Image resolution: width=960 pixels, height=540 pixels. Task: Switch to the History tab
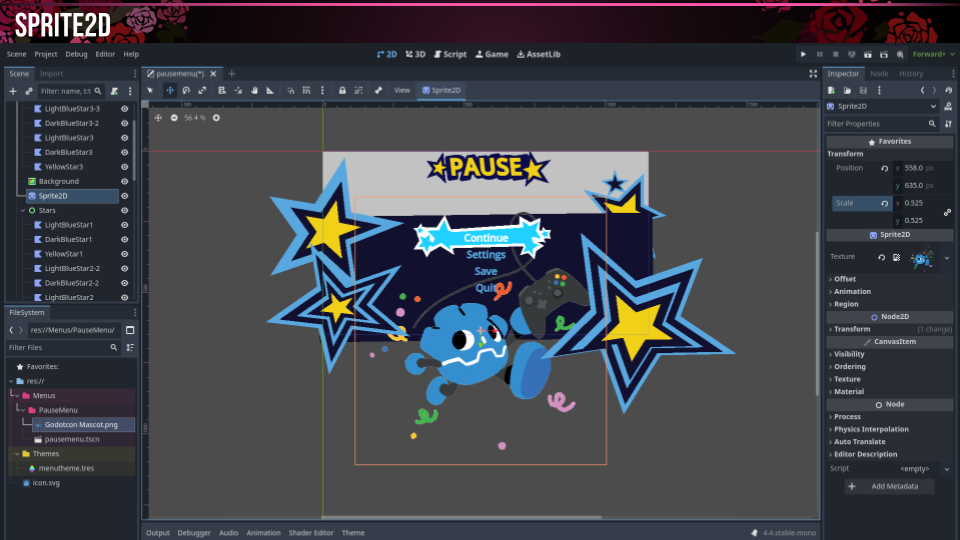pyautogui.click(x=911, y=74)
